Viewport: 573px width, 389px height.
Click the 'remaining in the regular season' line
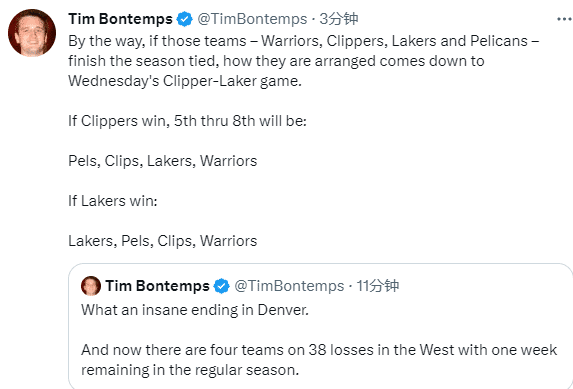190,370
